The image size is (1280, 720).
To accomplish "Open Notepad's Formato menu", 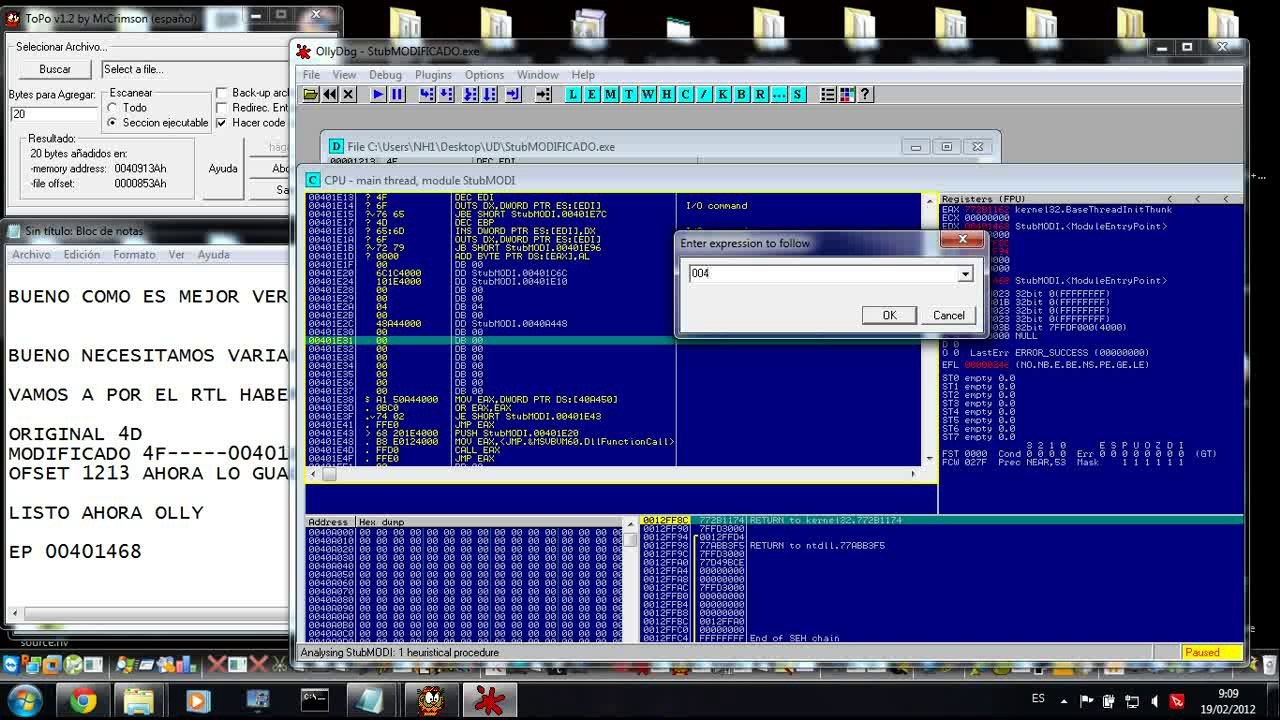I will pyautogui.click(x=134, y=255).
